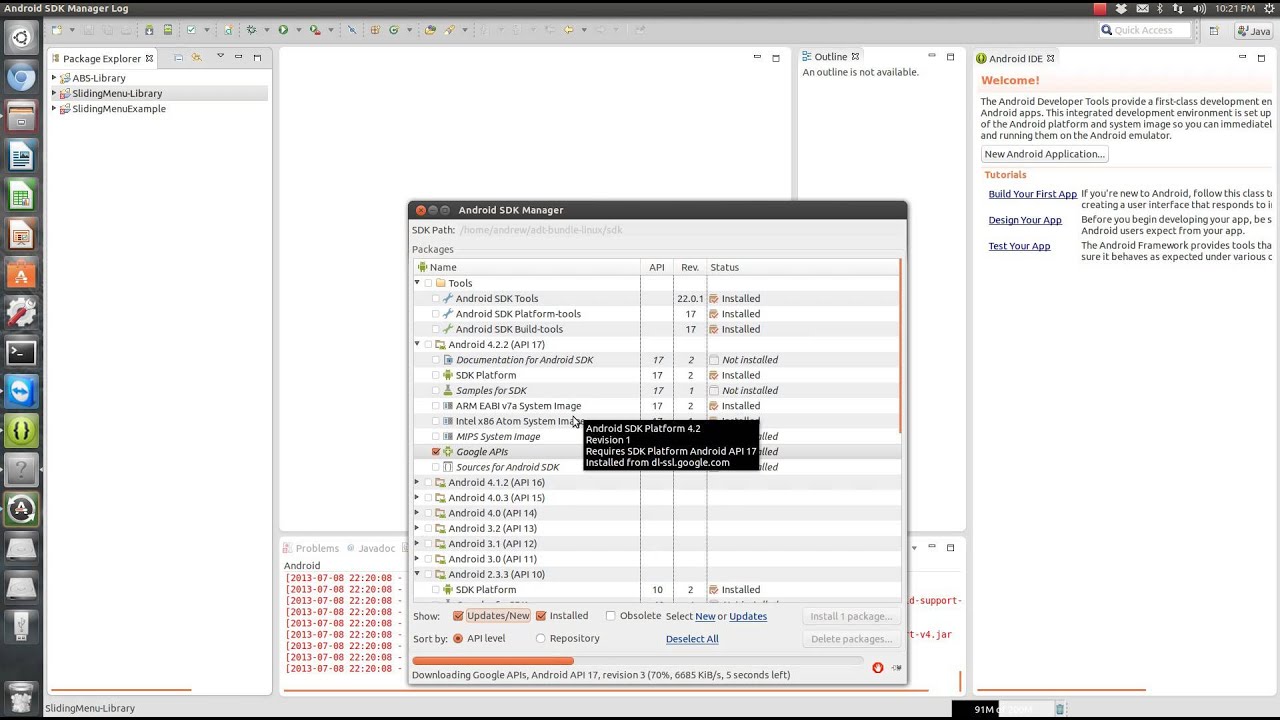Click the stop download red icon in SDK Manager
This screenshot has width=1280, height=720.
coord(878,667)
